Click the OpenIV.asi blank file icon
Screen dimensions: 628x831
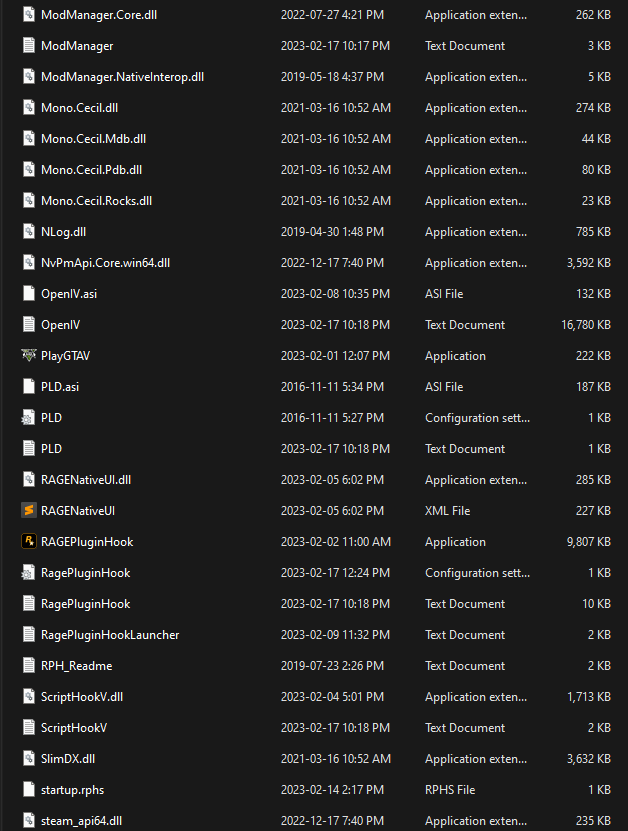point(29,294)
